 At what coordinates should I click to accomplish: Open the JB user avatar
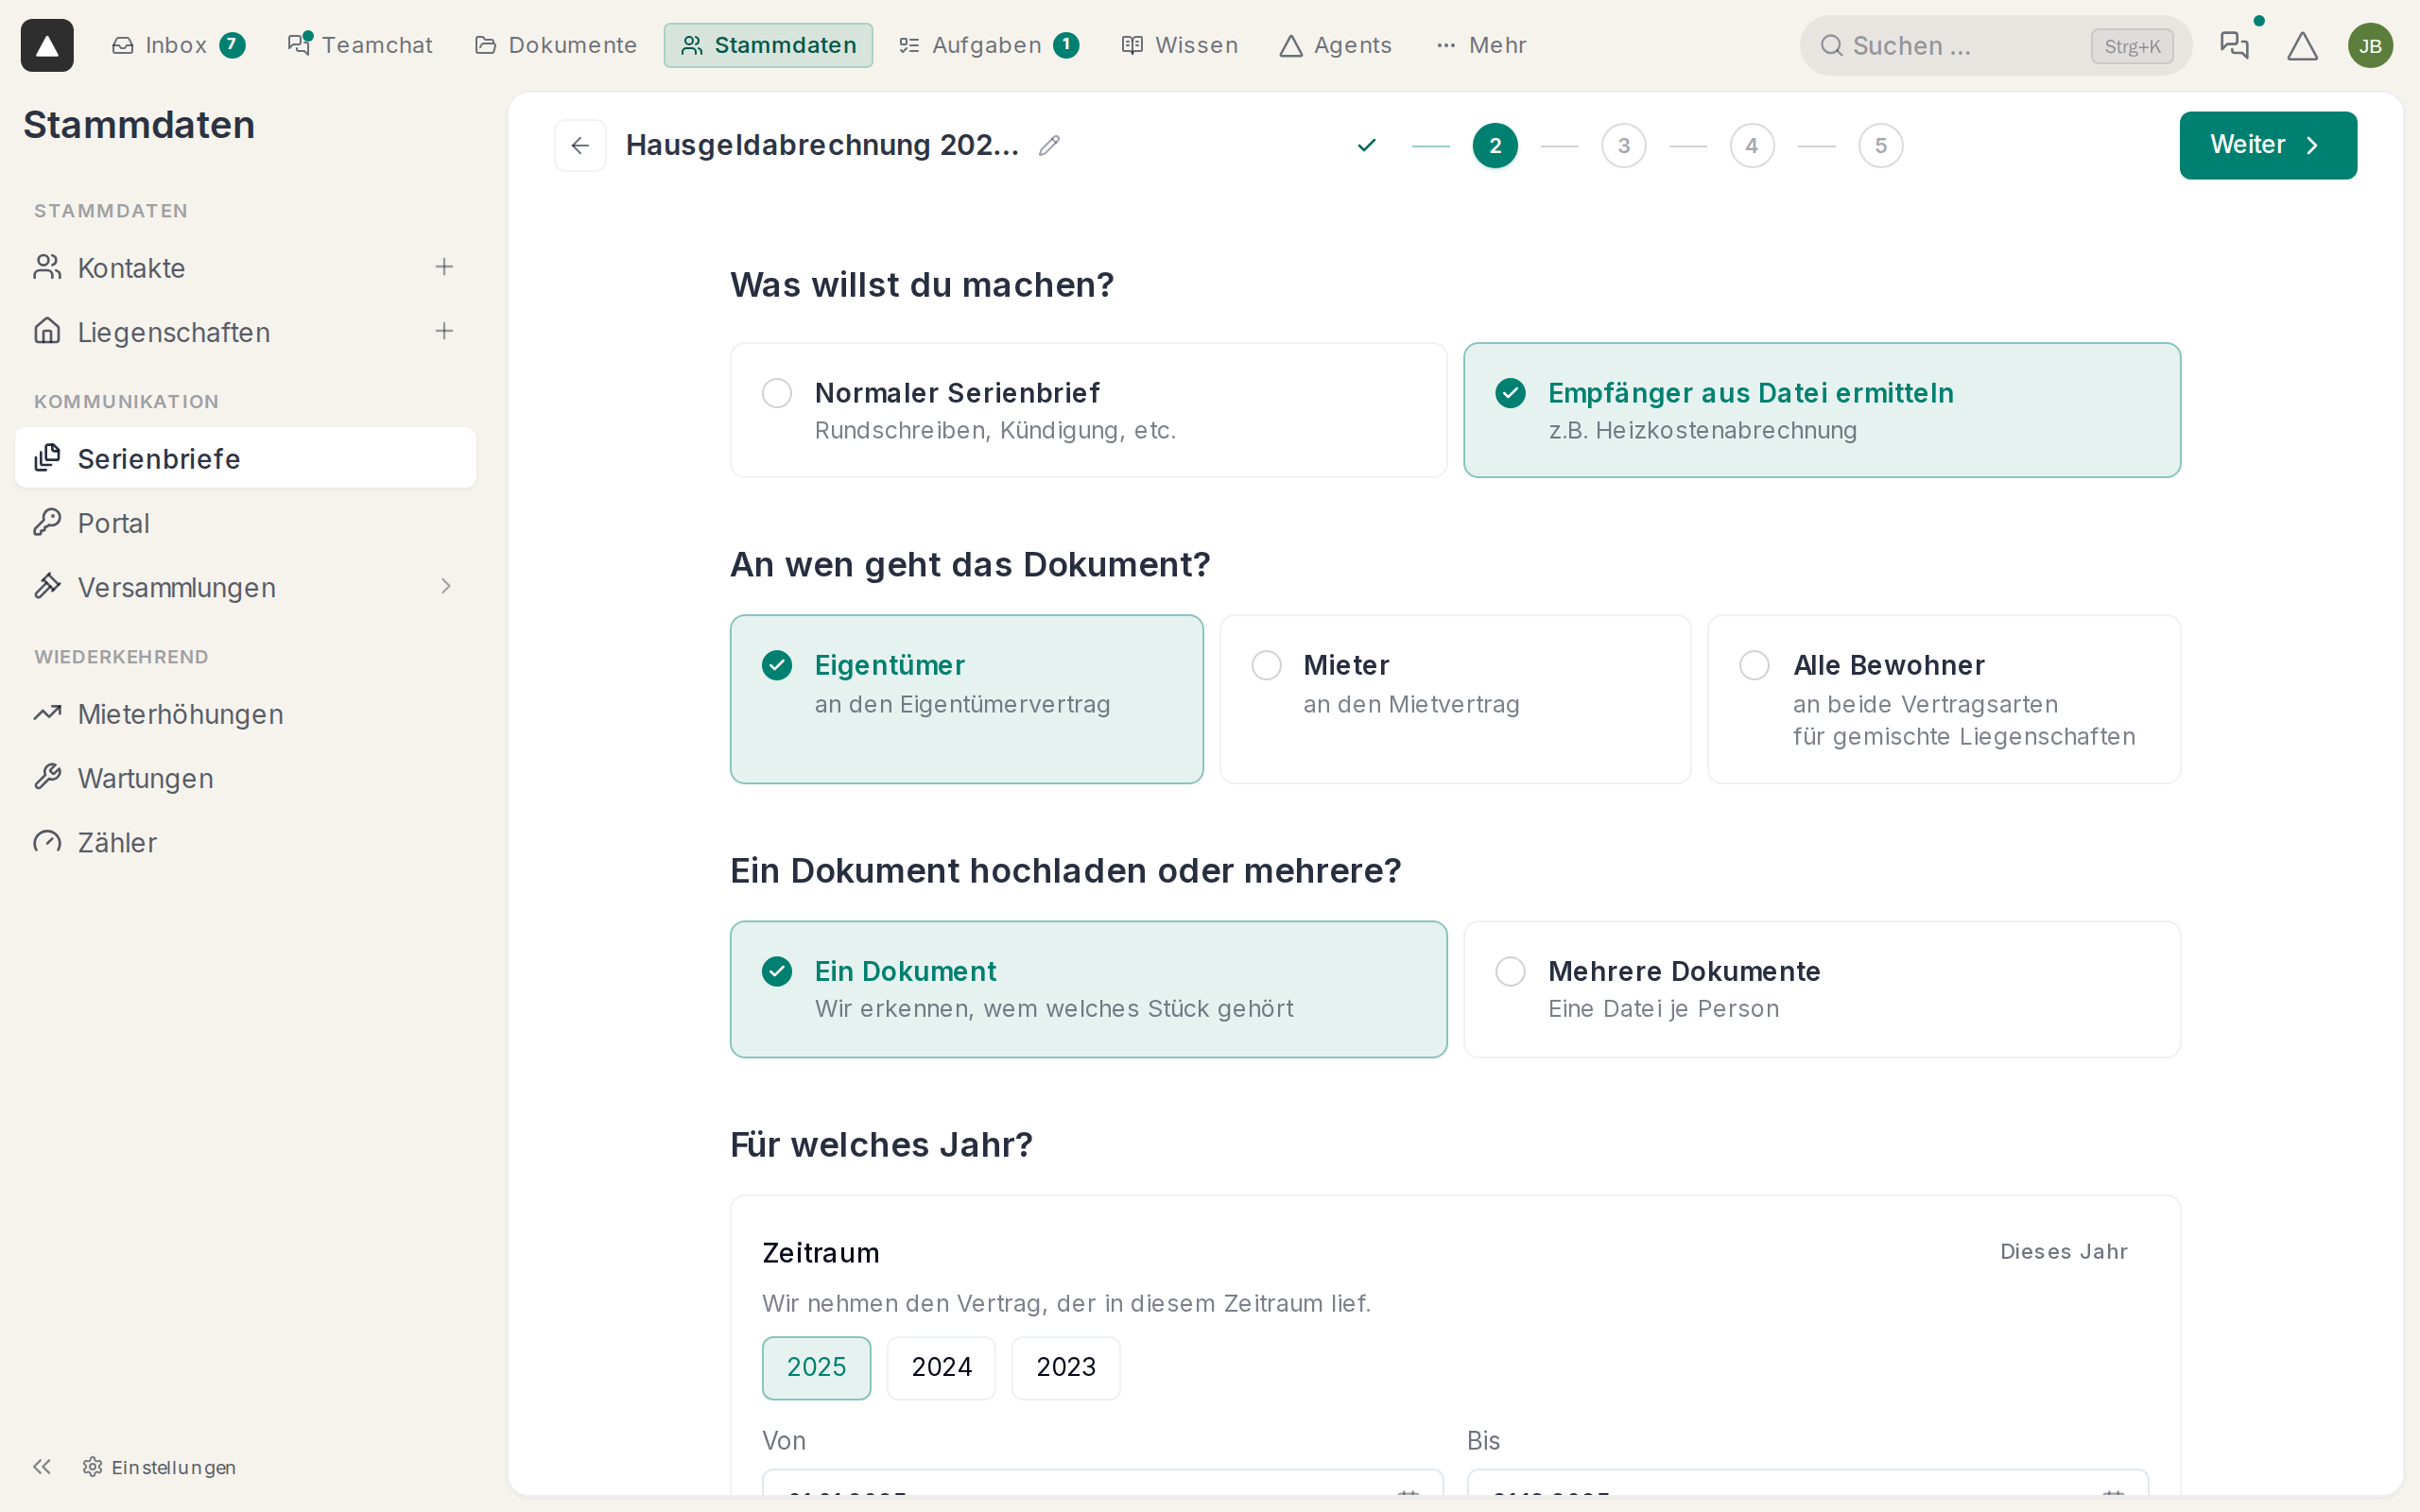pos(2370,46)
